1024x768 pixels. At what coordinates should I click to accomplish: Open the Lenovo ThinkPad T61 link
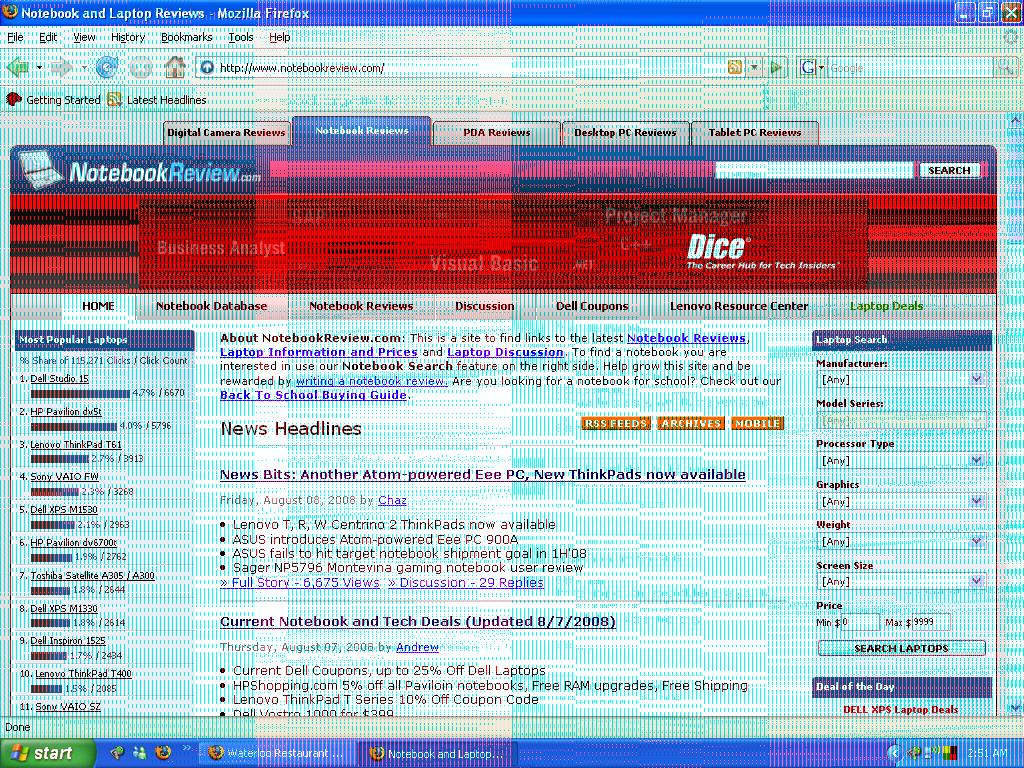point(76,445)
